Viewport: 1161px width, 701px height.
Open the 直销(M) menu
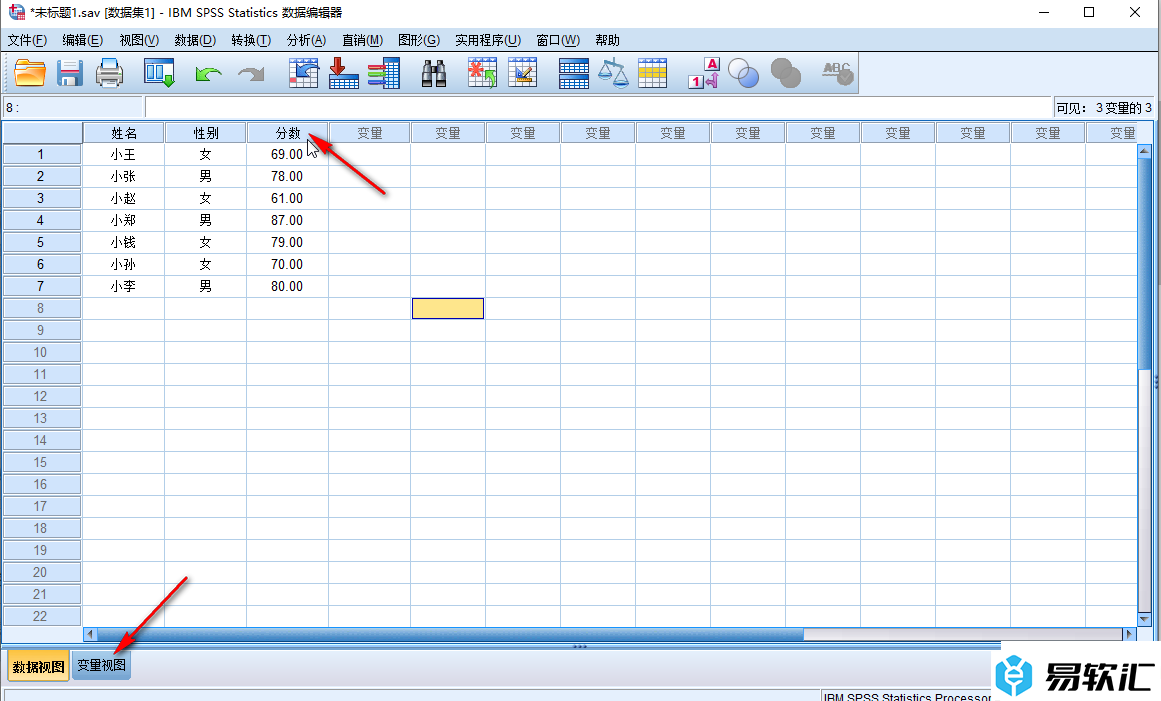362,40
